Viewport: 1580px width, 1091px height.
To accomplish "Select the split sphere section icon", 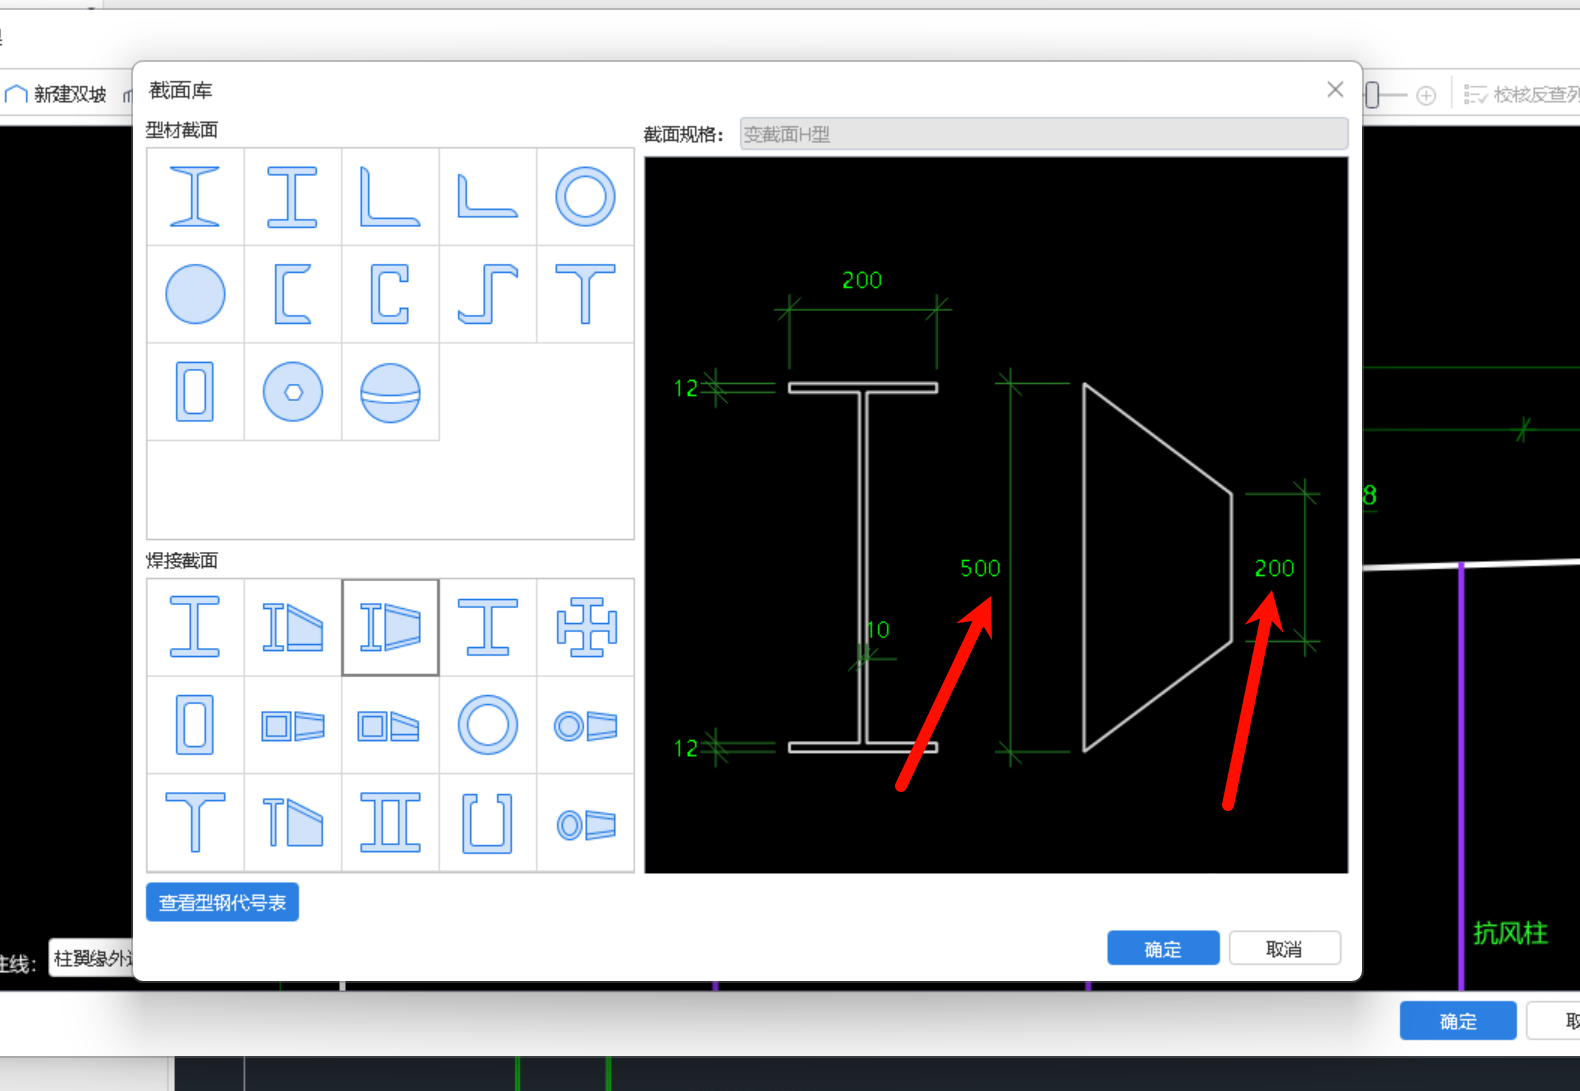I will point(390,392).
